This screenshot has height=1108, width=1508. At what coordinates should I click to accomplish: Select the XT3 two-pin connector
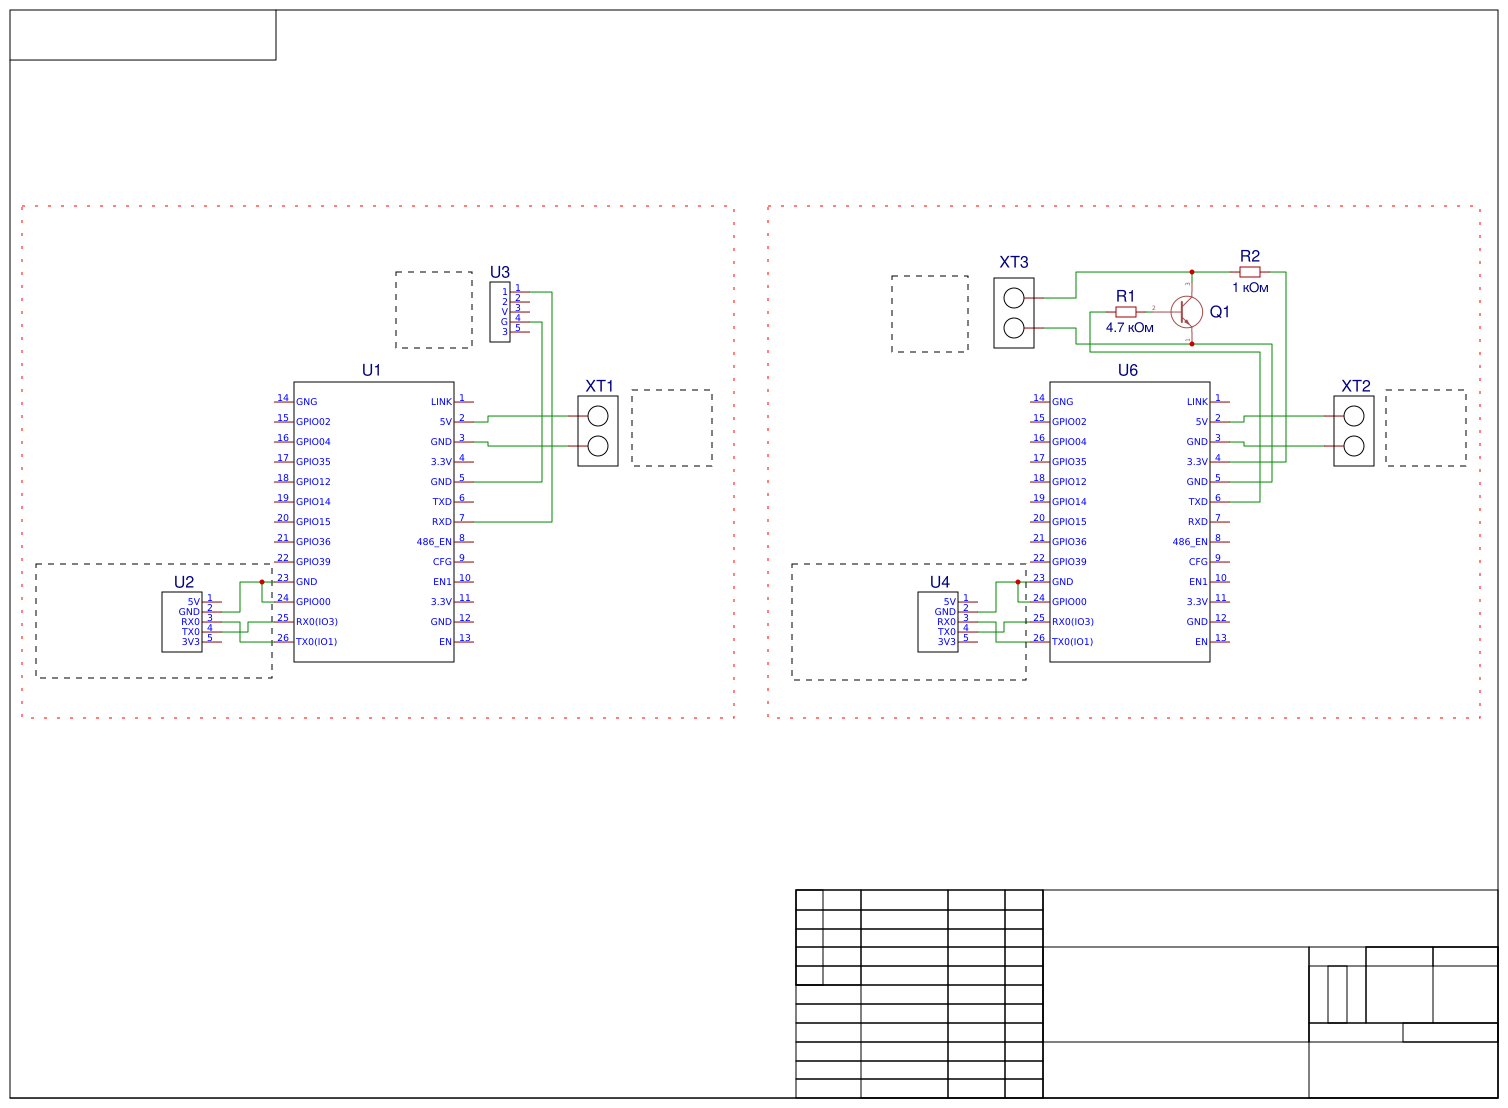pyautogui.click(x=1014, y=312)
